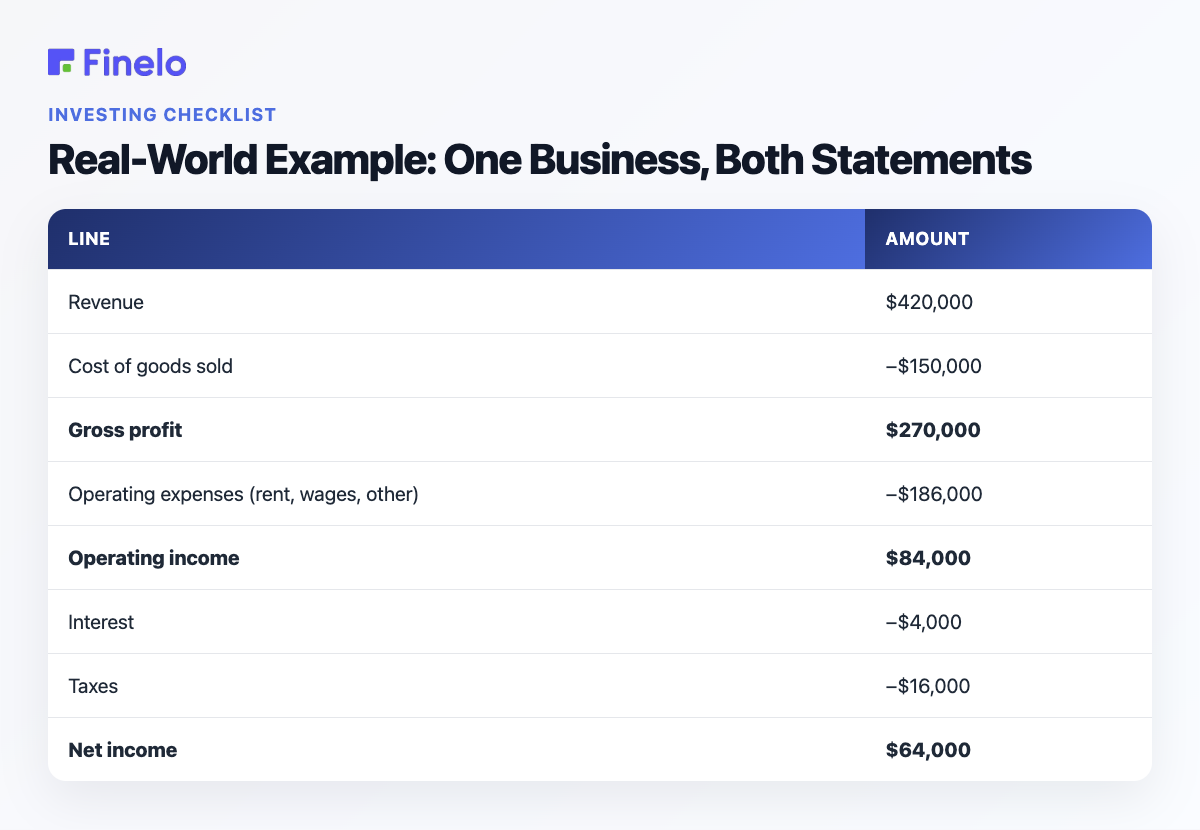This screenshot has height=830, width=1200.
Task: Click the Finelo brand name
Action: click(x=135, y=63)
